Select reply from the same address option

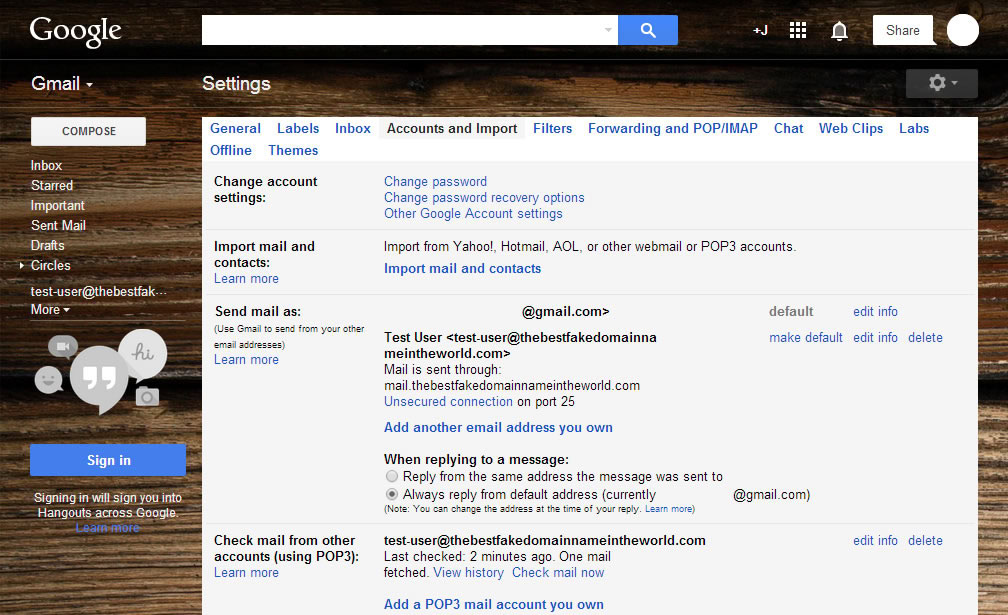391,476
